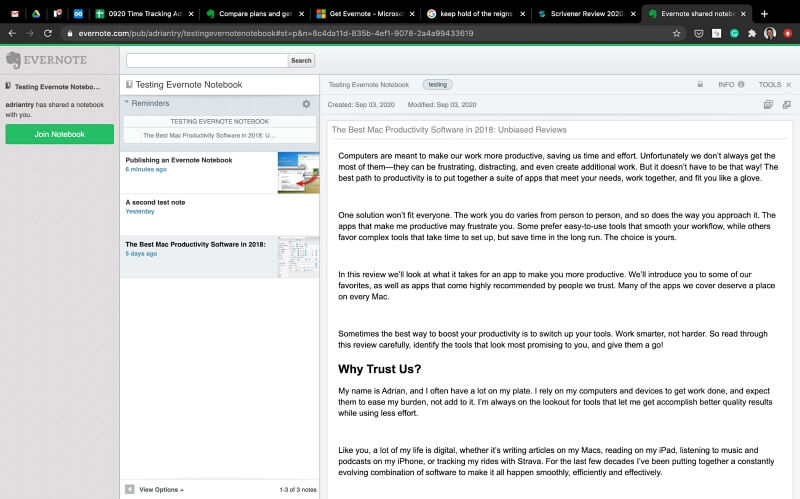Switch to the Gmail pinned tab
Image resolution: width=800 pixels, height=499 pixels.
(x=15, y=14)
